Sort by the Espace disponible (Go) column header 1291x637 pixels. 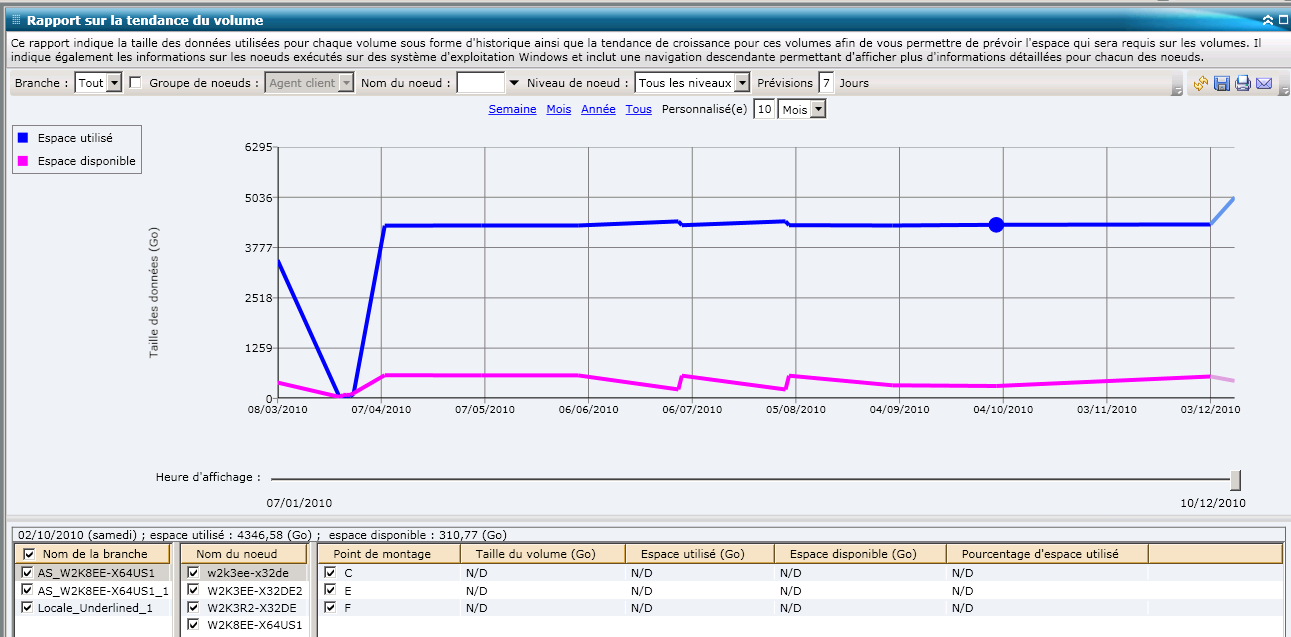pos(860,553)
